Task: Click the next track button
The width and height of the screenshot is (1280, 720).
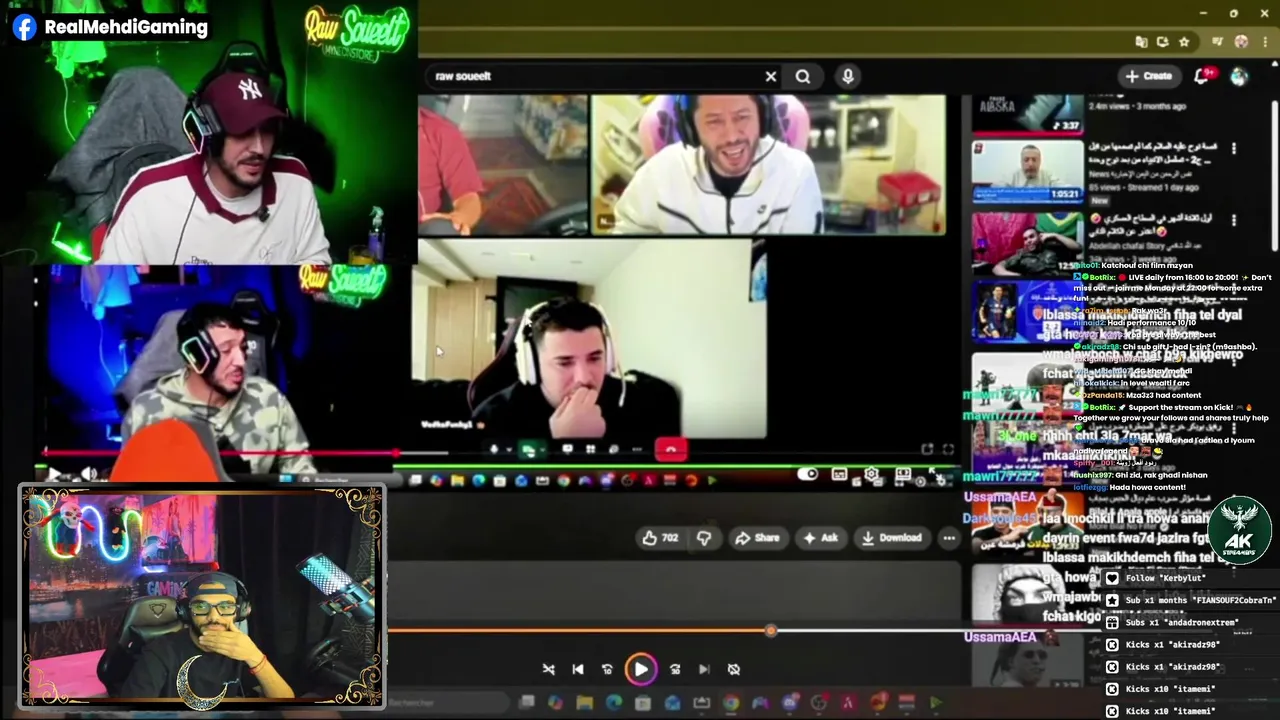Action: (x=704, y=669)
